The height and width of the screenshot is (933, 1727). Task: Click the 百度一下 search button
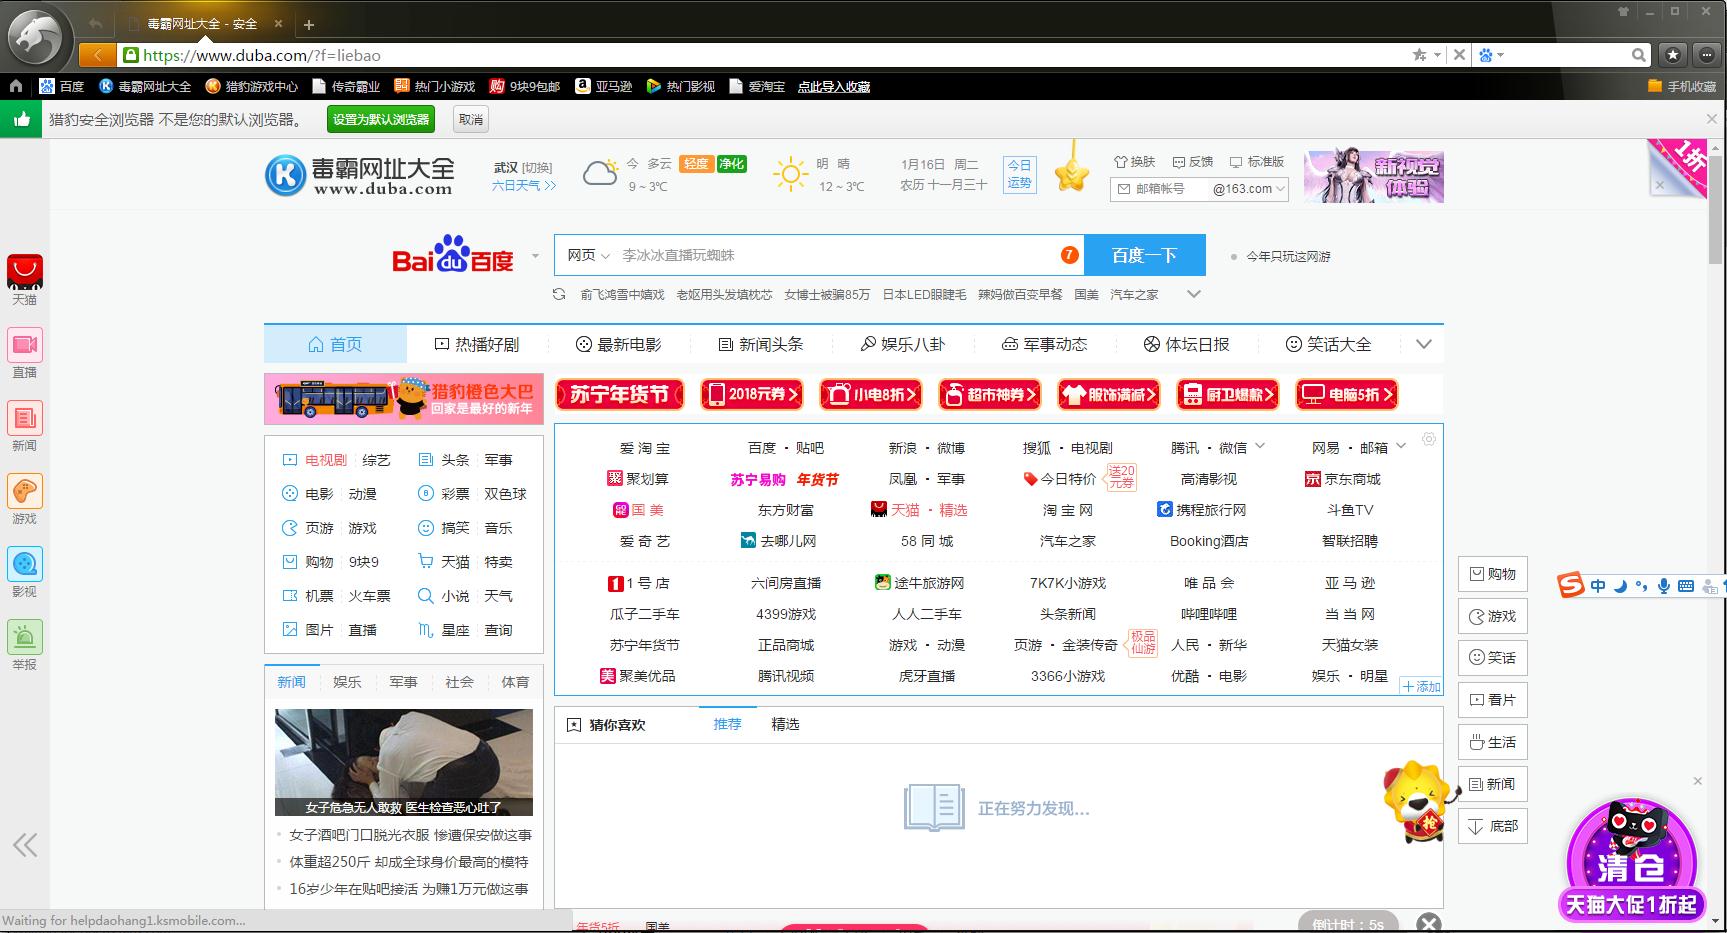click(1144, 256)
